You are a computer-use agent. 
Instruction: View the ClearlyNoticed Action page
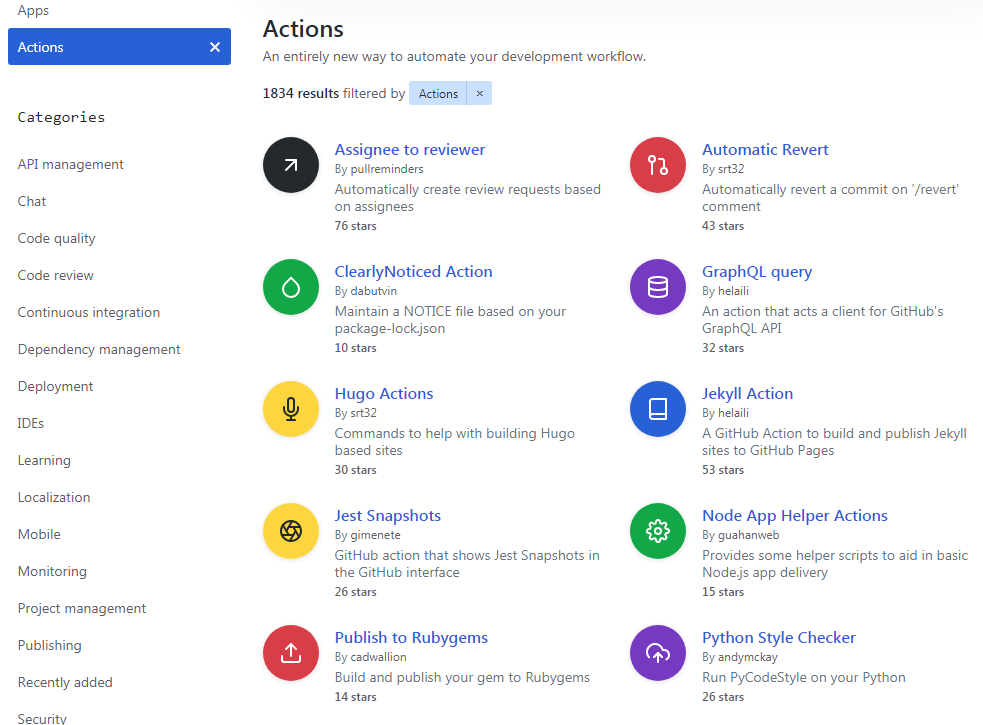414,272
